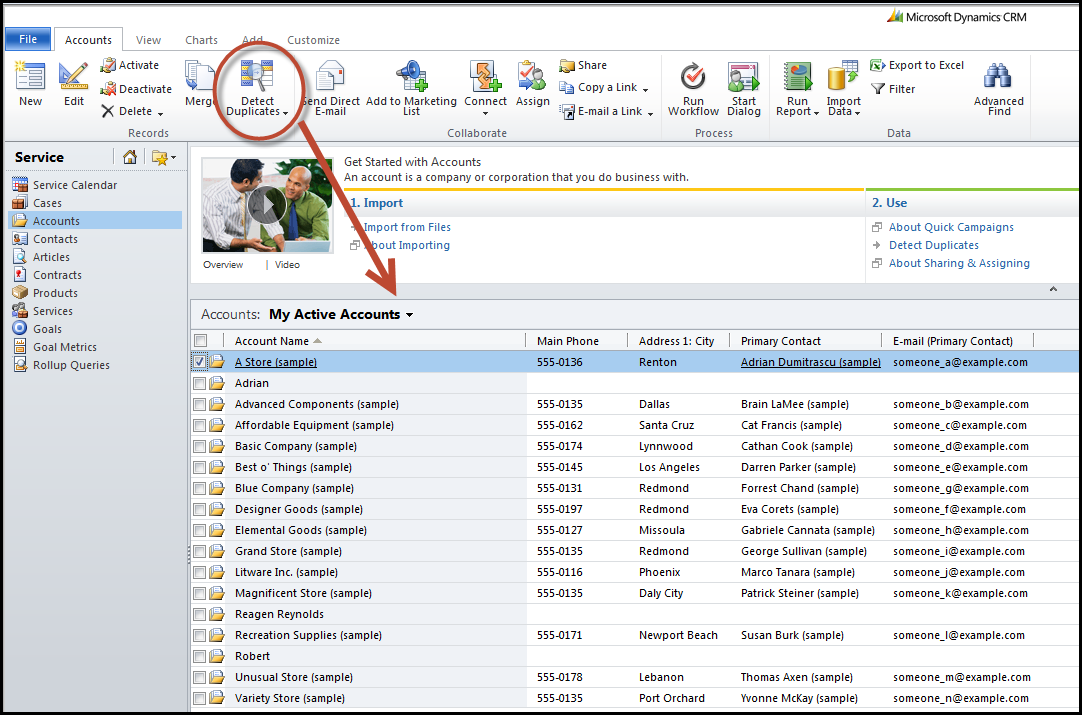Click the Connect ribbon icon

485,76
